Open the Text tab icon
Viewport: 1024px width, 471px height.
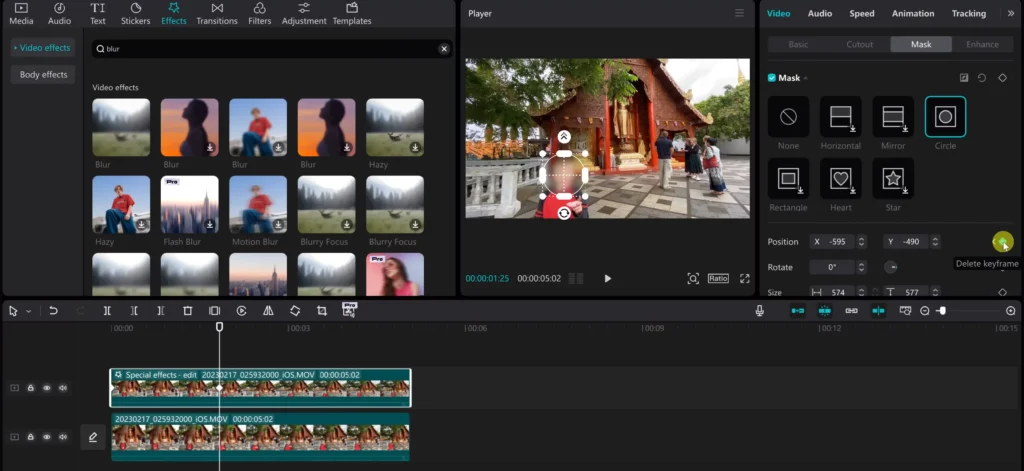point(97,8)
